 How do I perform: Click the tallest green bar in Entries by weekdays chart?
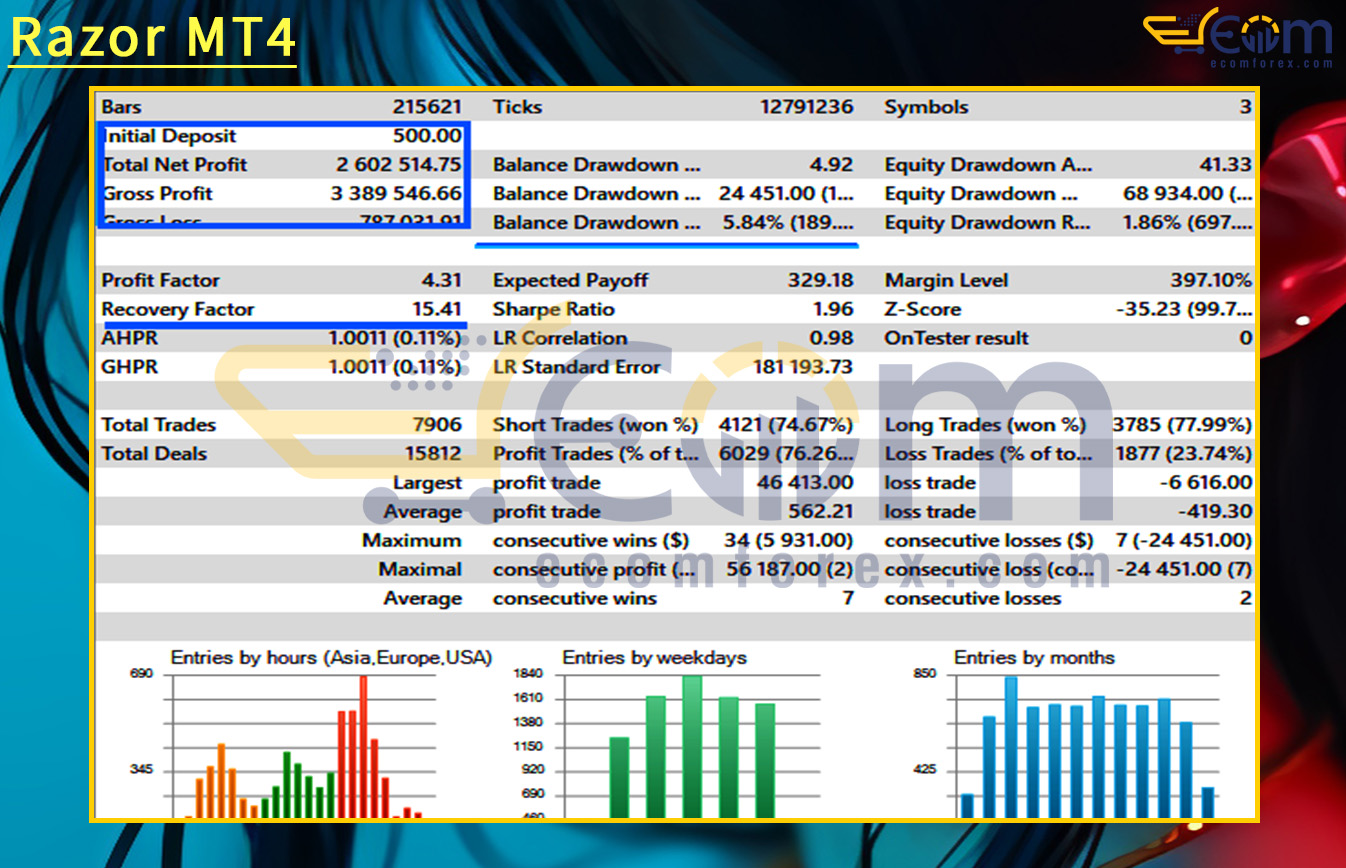tap(692, 747)
